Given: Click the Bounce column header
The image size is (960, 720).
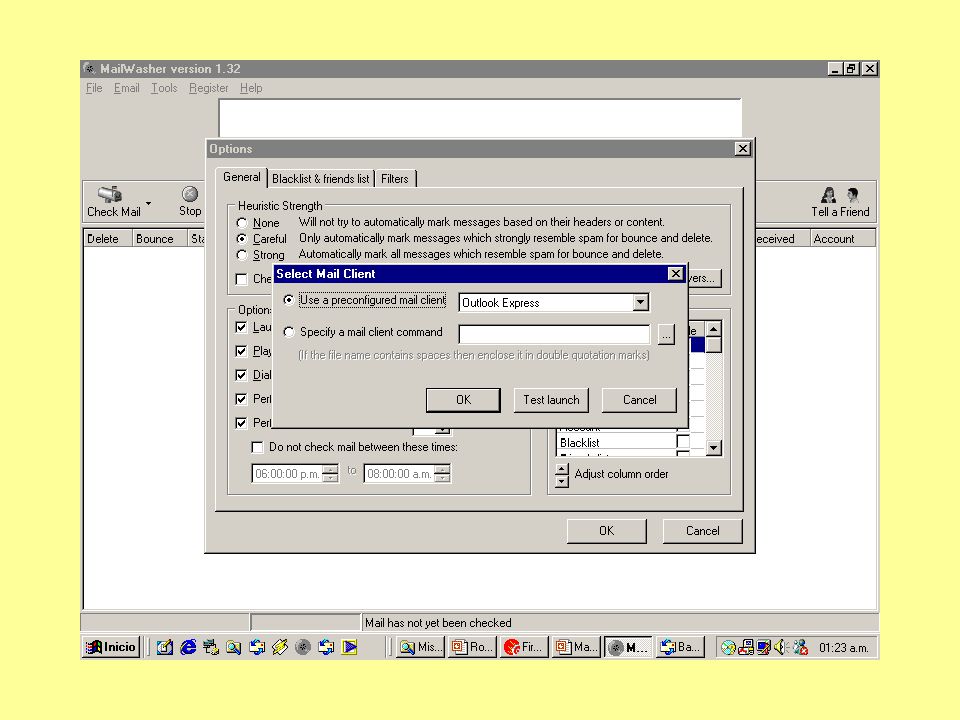Looking at the screenshot, I should pyautogui.click(x=159, y=239).
